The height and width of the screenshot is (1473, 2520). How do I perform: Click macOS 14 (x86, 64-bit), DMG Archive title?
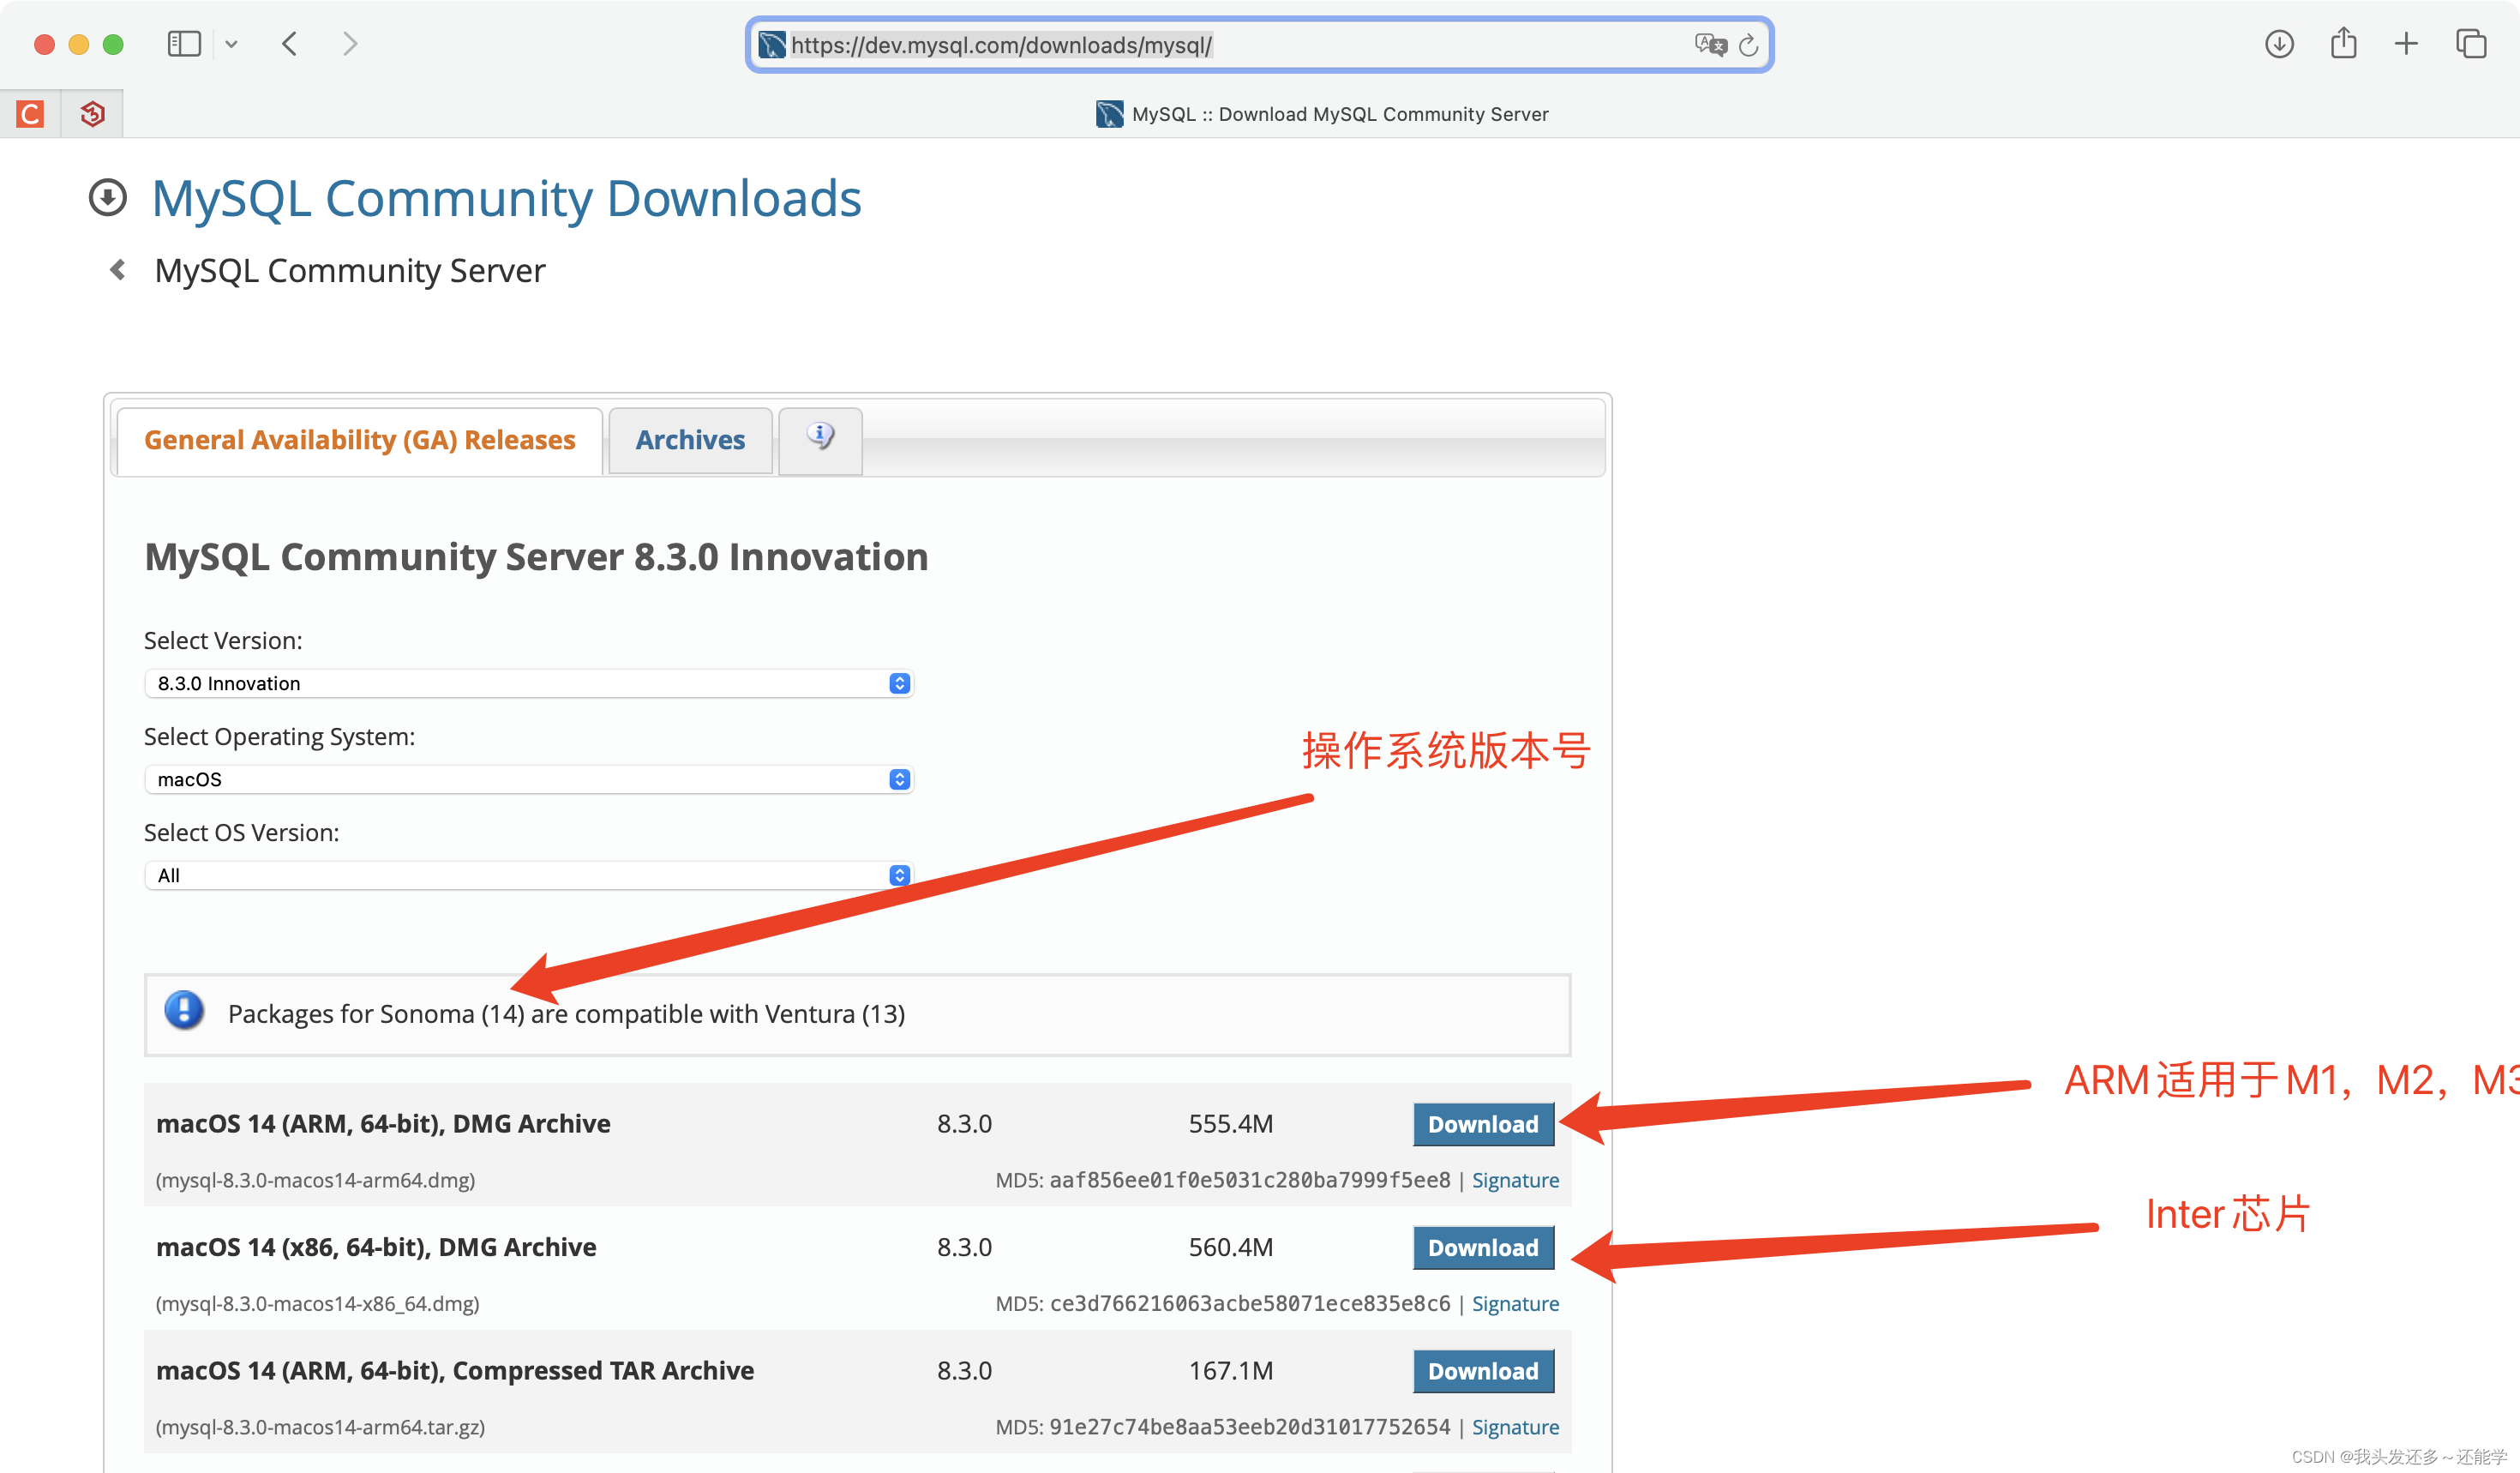(x=376, y=1248)
